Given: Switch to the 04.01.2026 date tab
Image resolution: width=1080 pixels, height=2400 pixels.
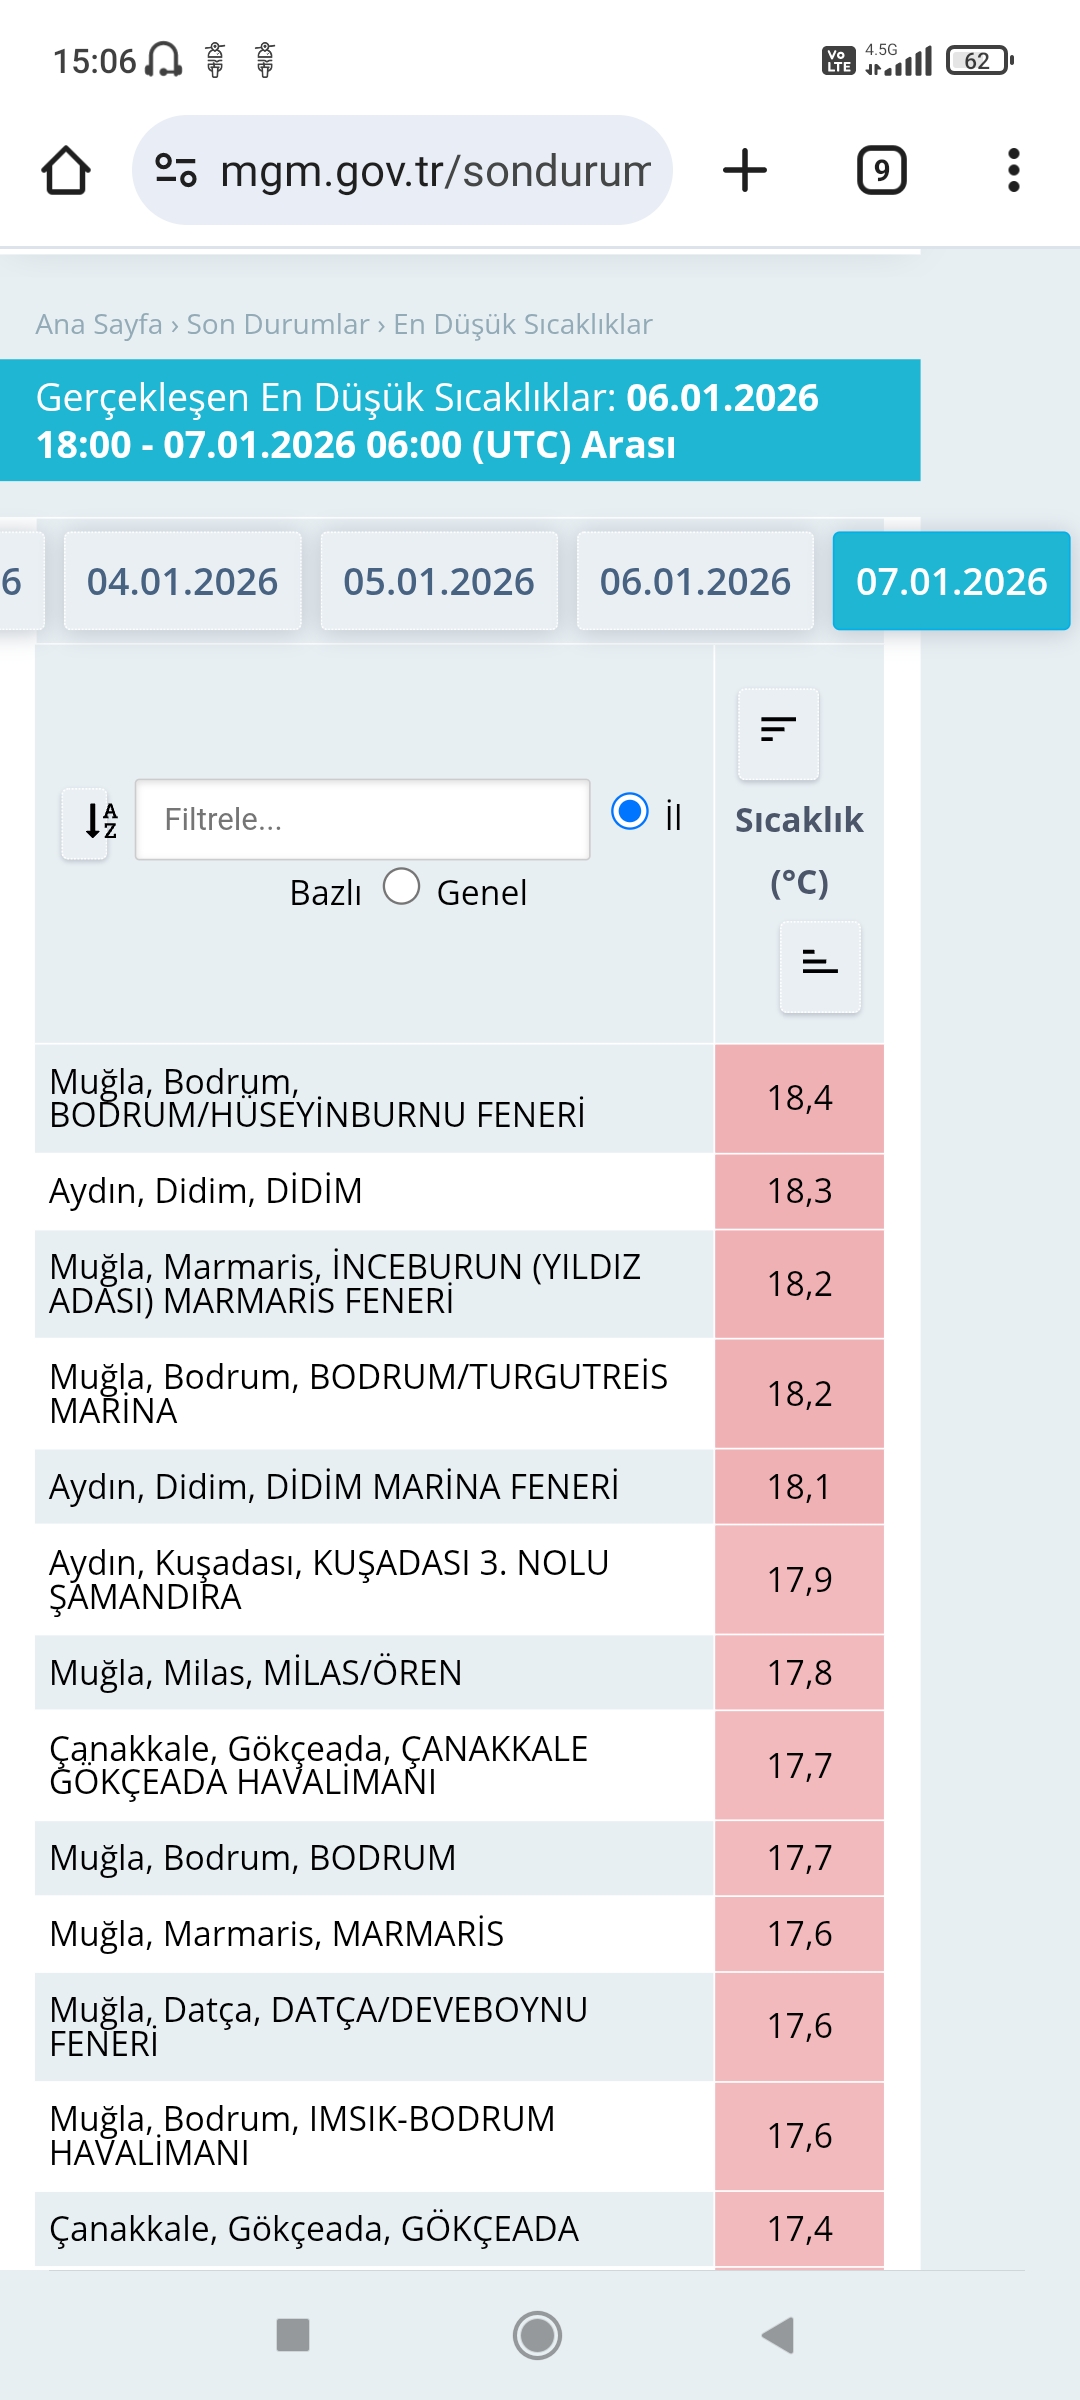Looking at the screenshot, I should pyautogui.click(x=182, y=581).
